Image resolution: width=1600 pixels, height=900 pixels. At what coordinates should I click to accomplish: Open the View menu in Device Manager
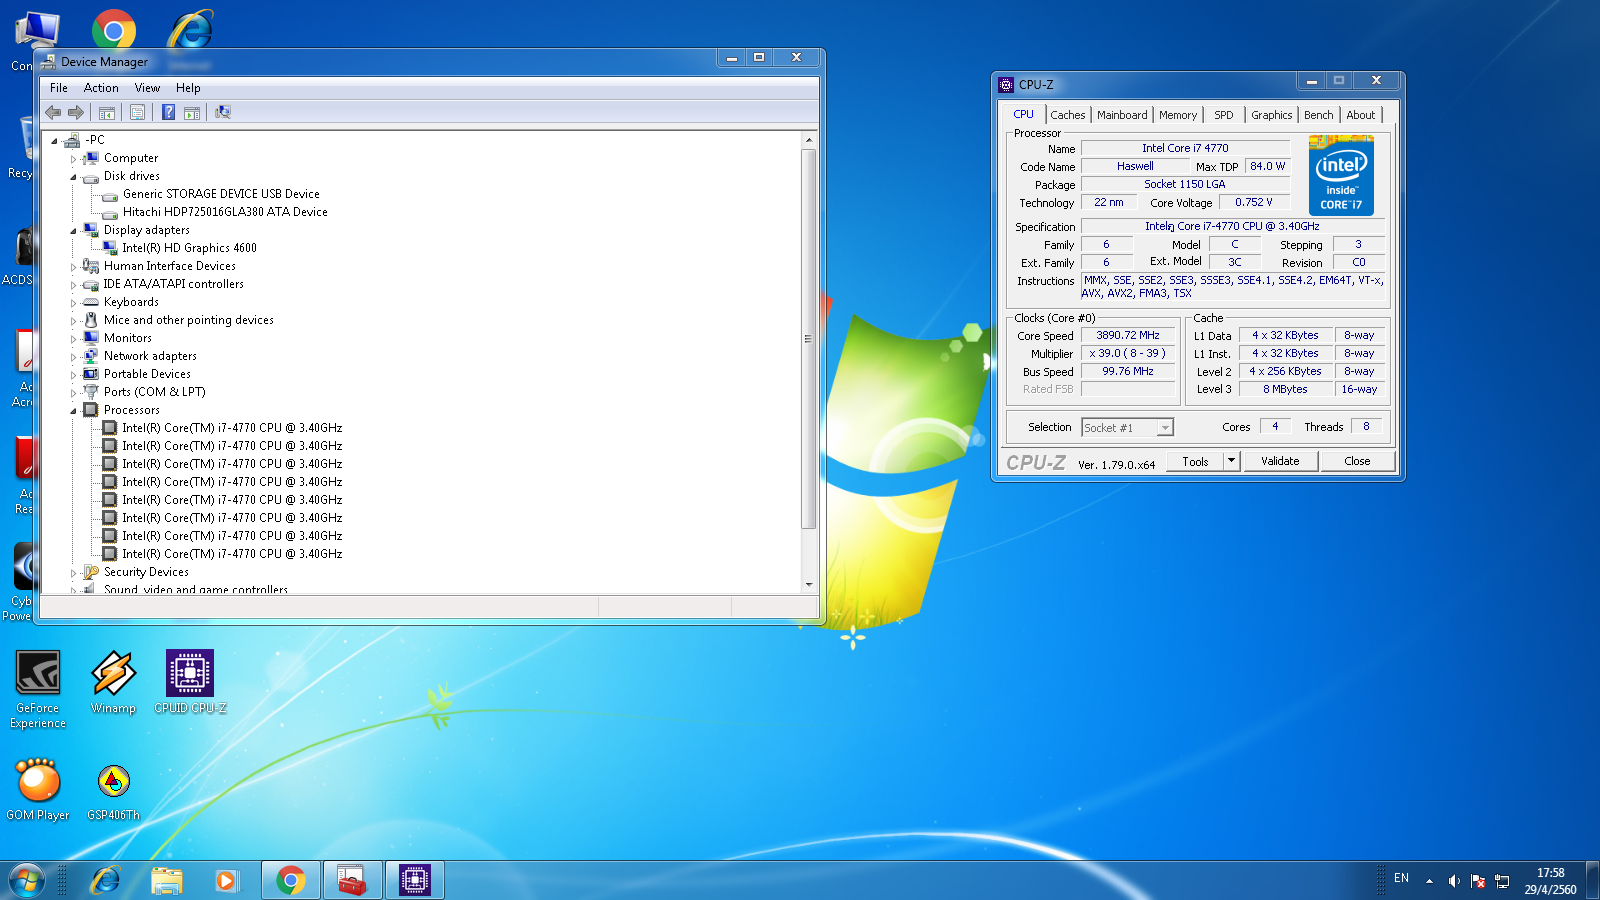pos(147,88)
